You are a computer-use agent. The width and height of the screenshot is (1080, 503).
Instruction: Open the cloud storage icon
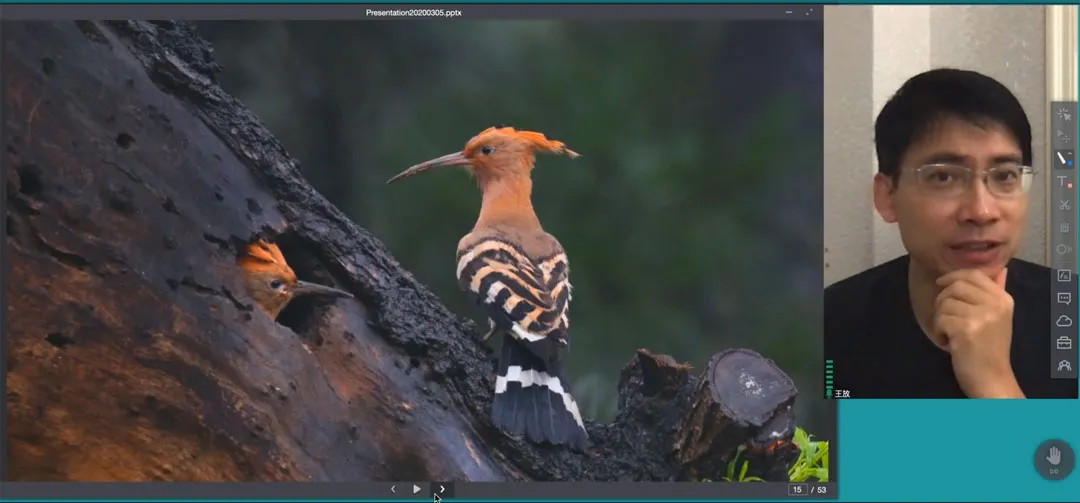pos(1064,321)
